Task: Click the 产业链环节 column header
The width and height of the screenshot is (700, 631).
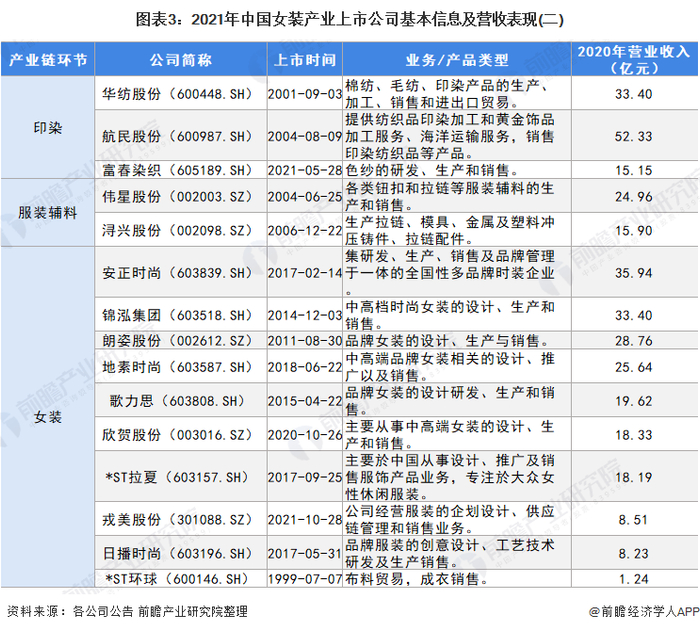Action: click(48, 59)
